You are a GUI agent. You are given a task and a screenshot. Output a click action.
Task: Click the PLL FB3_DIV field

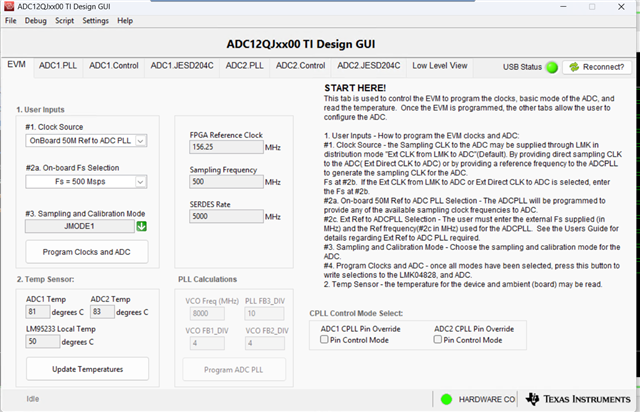click(264, 314)
